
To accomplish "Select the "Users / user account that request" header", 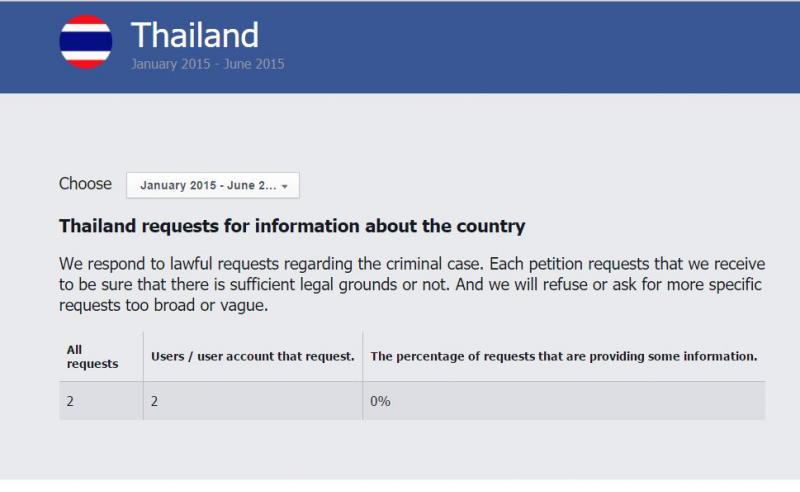I will pyautogui.click(x=252, y=356).
